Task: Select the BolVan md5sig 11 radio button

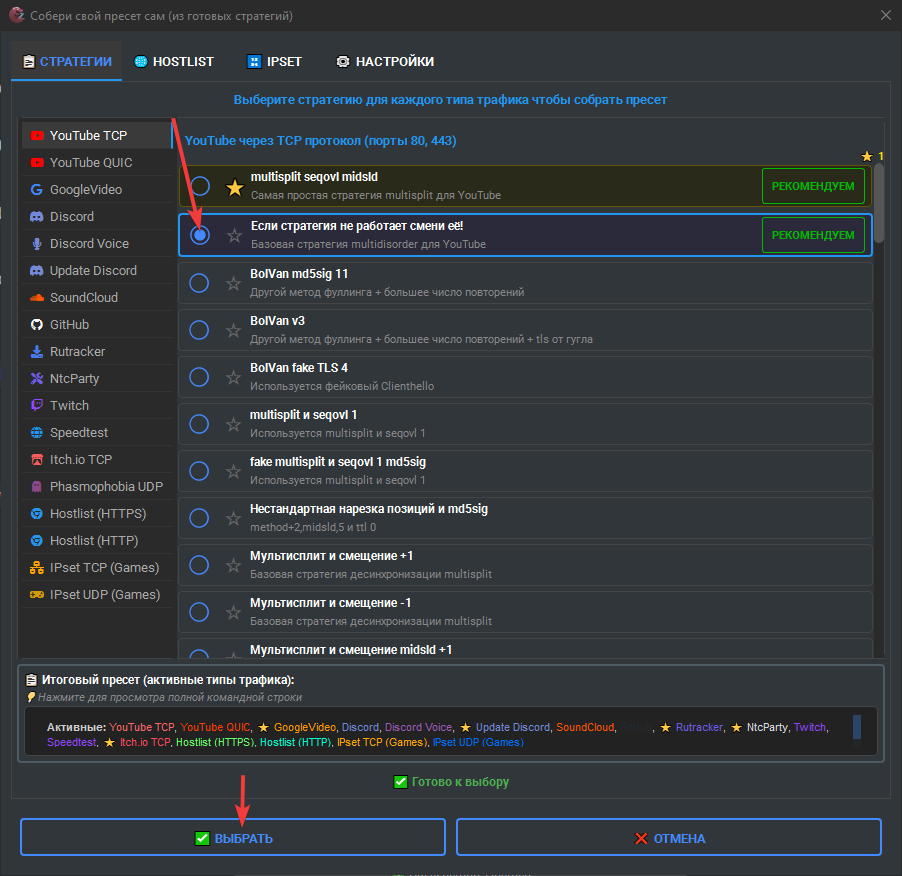Action: click(x=199, y=283)
